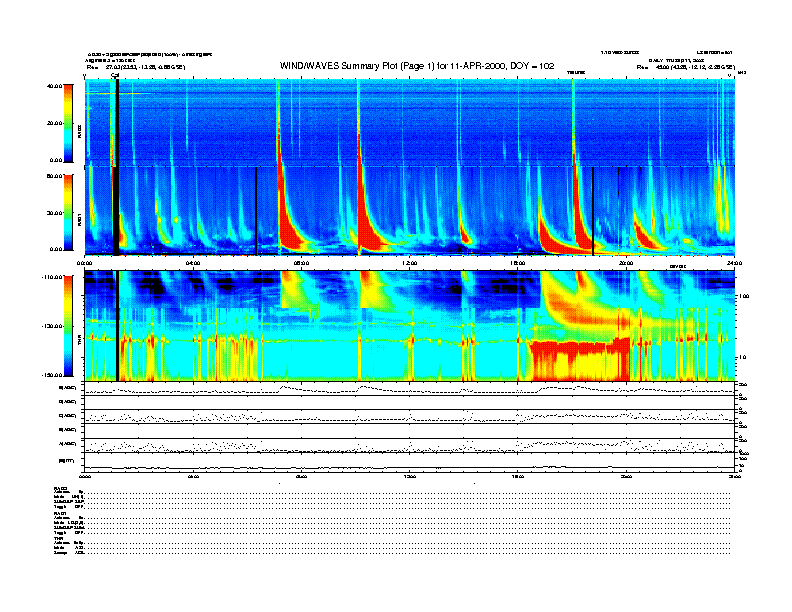The height and width of the screenshot is (612, 792).
Task: Click the 24:00 label at RAD1 axis end
Action: click(x=735, y=262)
